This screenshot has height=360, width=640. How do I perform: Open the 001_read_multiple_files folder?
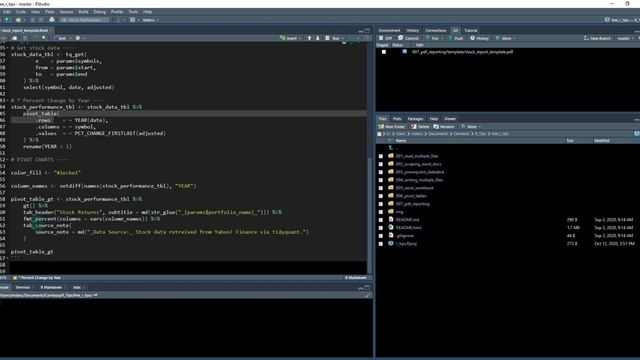pyautogui.click(x=417, y=156)
